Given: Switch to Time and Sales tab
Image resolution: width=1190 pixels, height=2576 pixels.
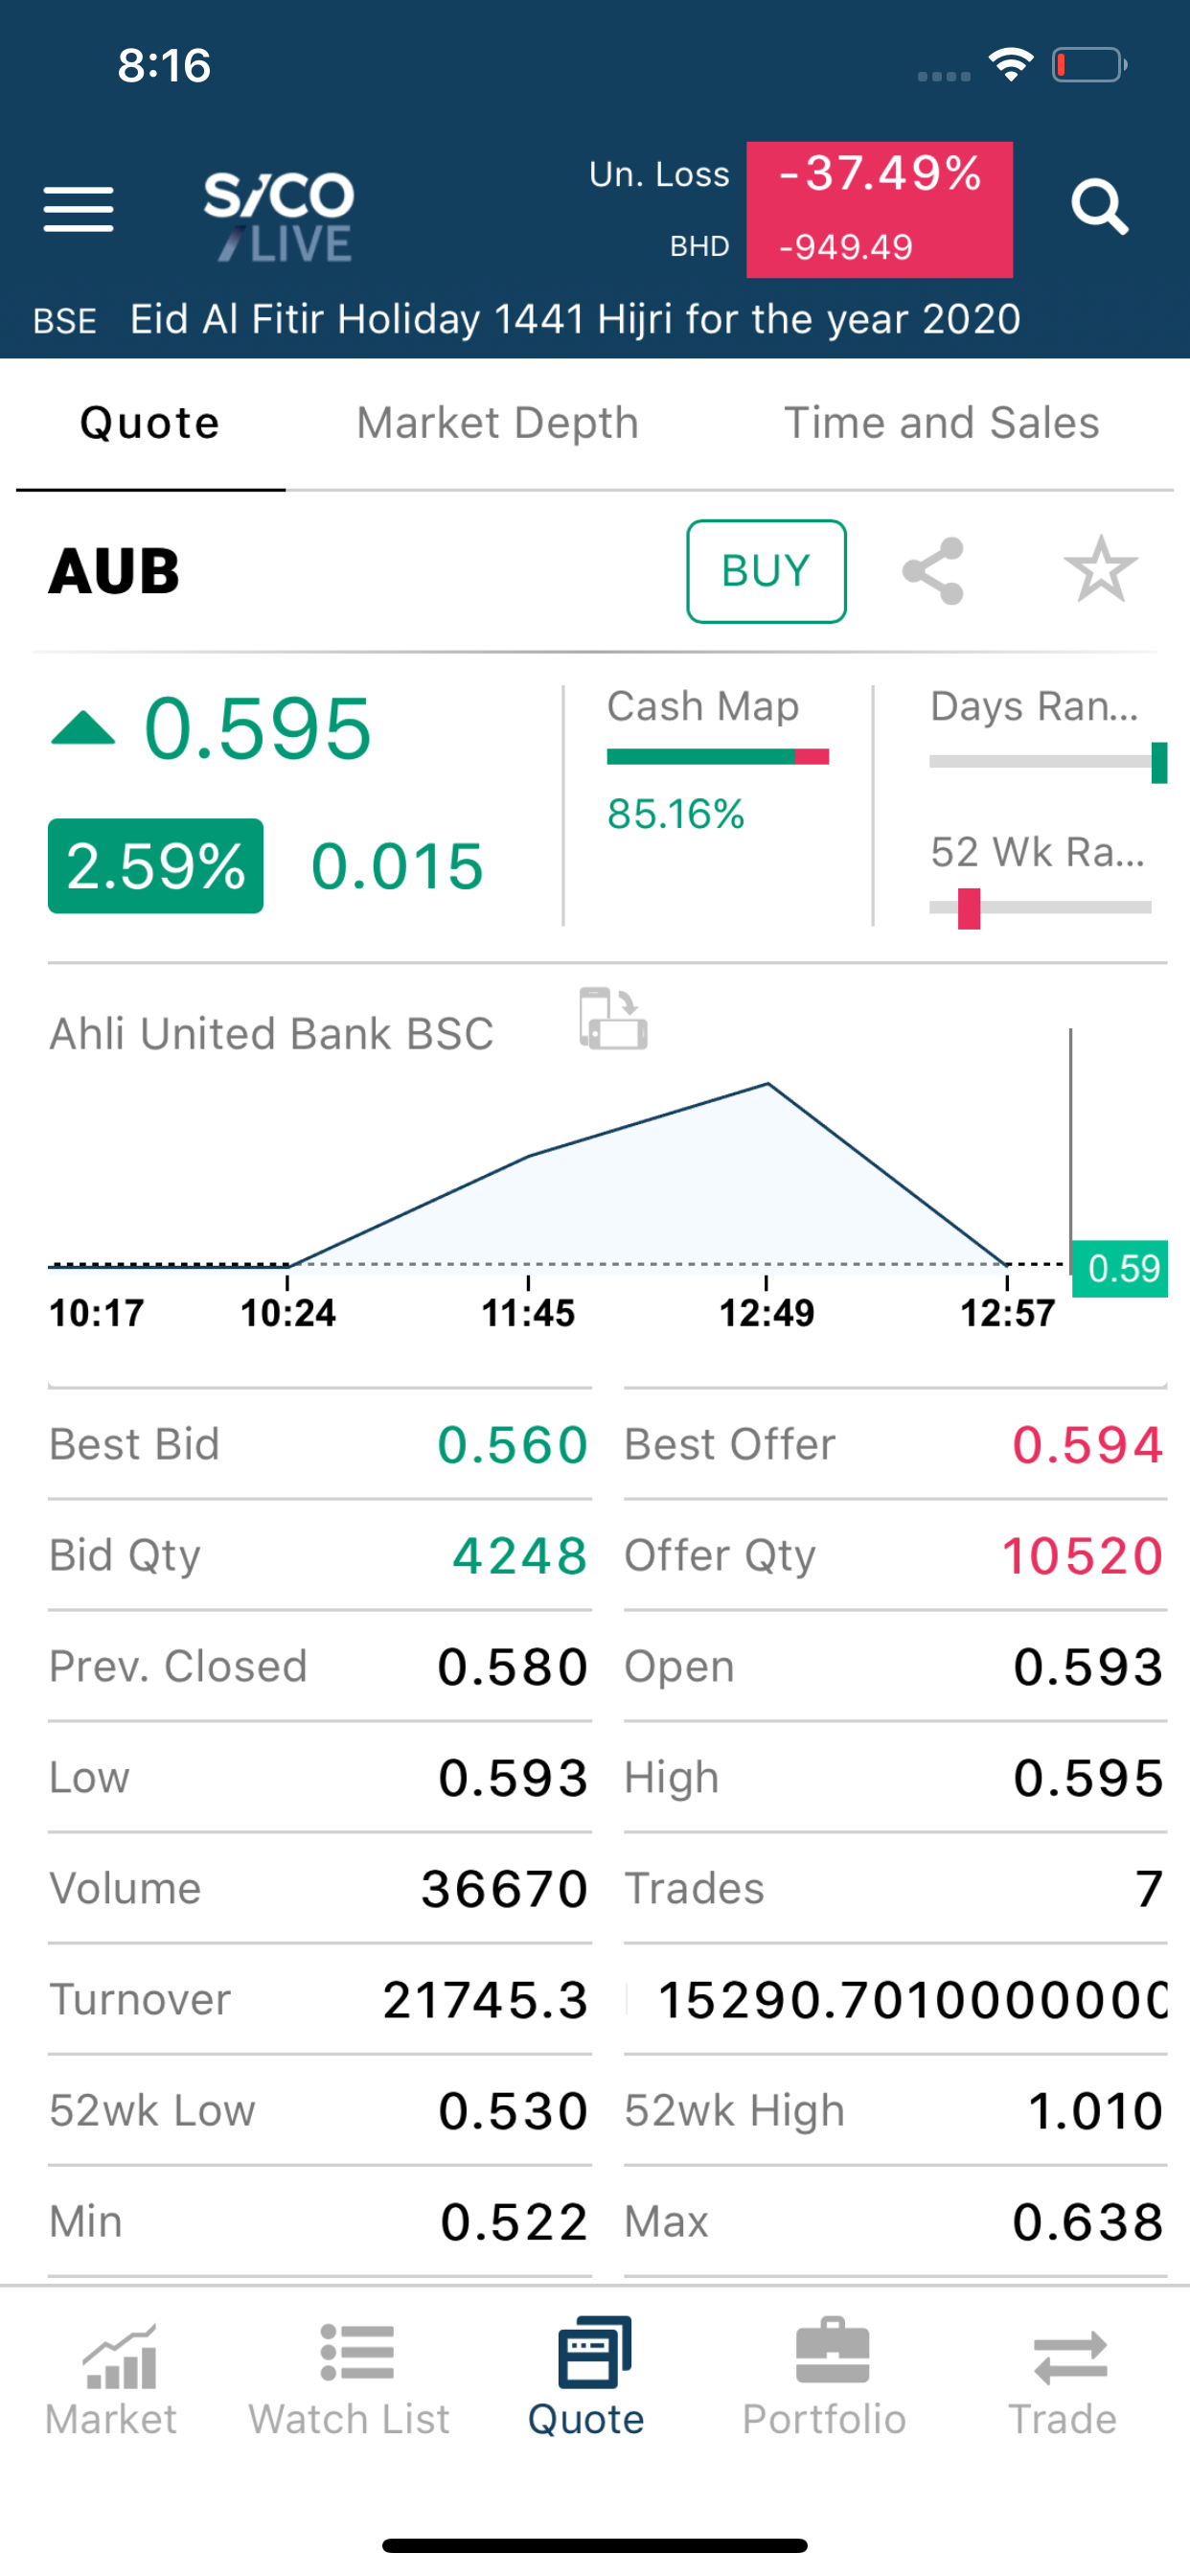Looking at the screenshot, I should [942, 423].
